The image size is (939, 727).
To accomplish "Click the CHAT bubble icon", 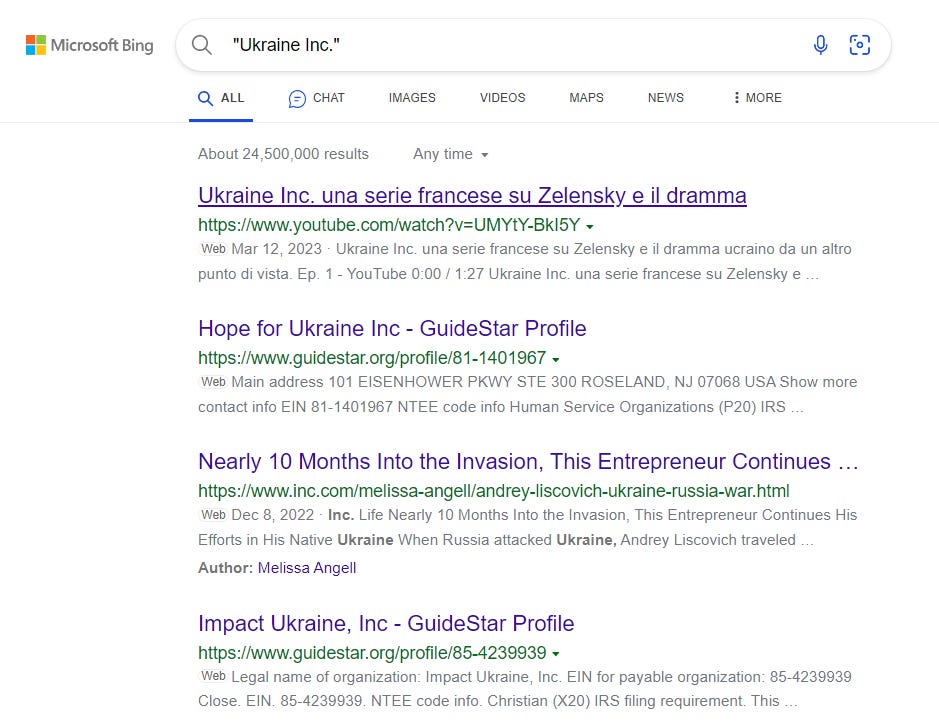I will (297, 99).
